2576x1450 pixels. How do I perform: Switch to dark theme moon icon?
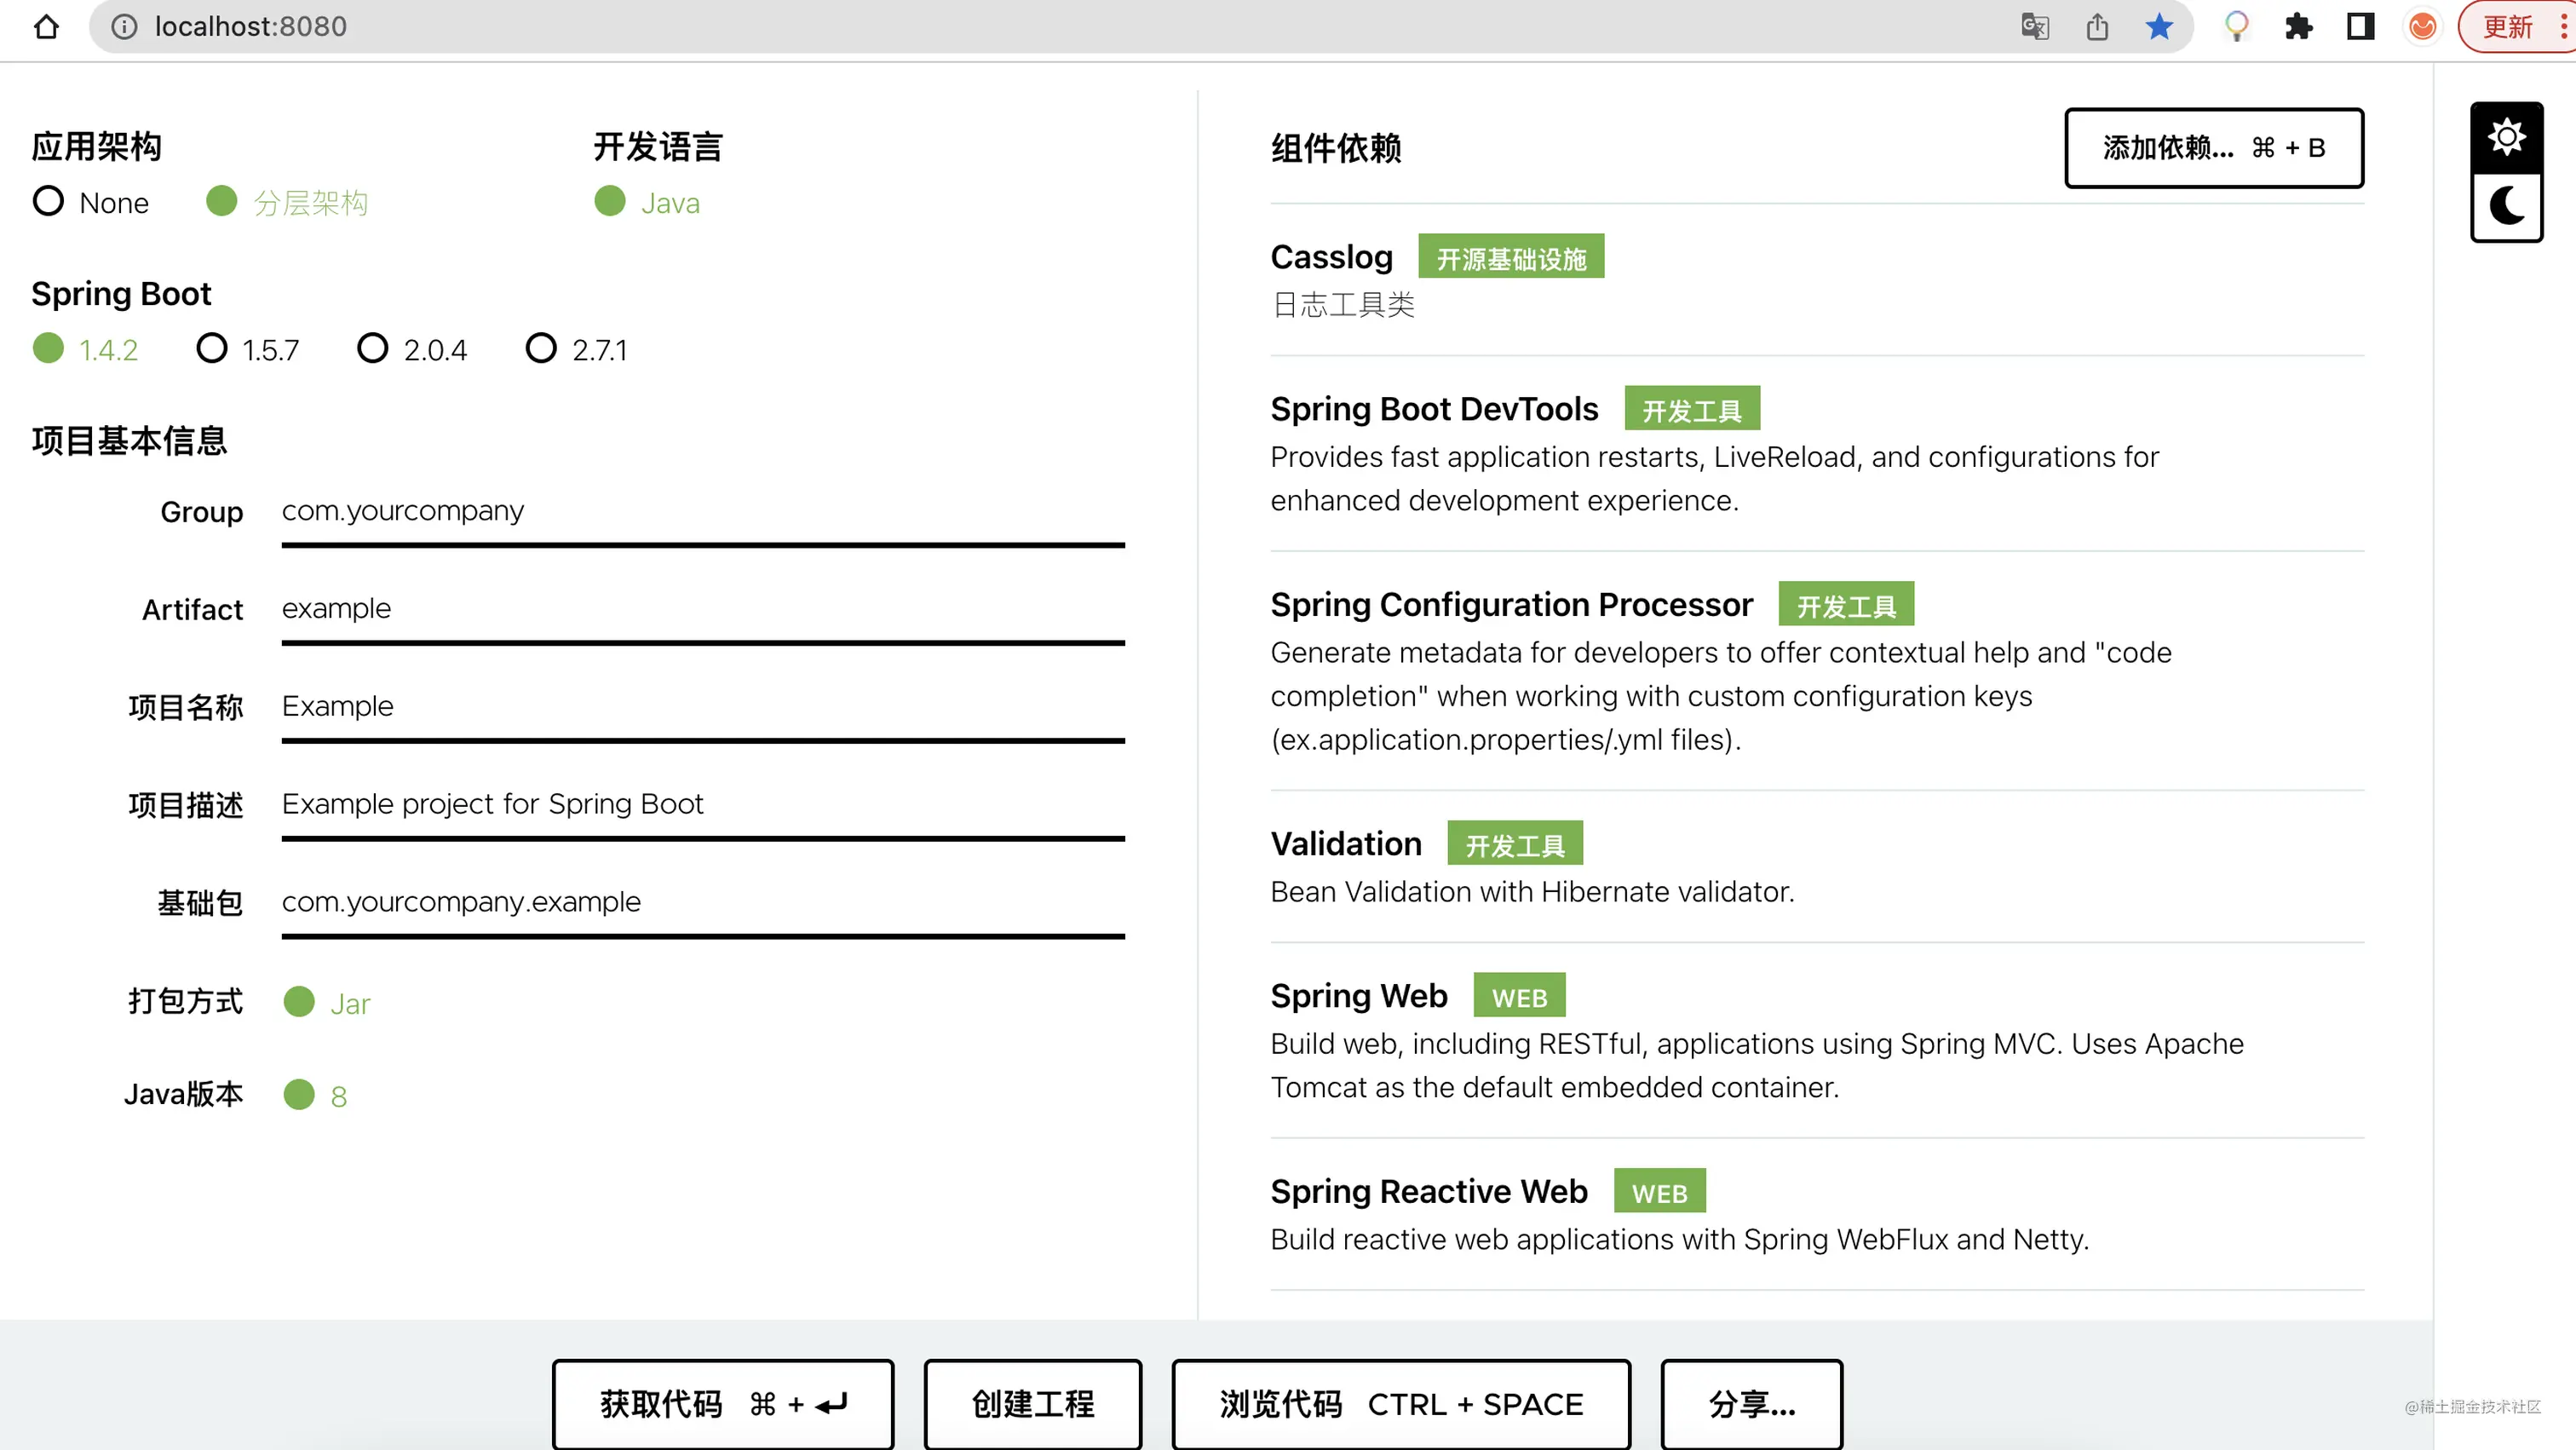click(x=2506, y=207)
